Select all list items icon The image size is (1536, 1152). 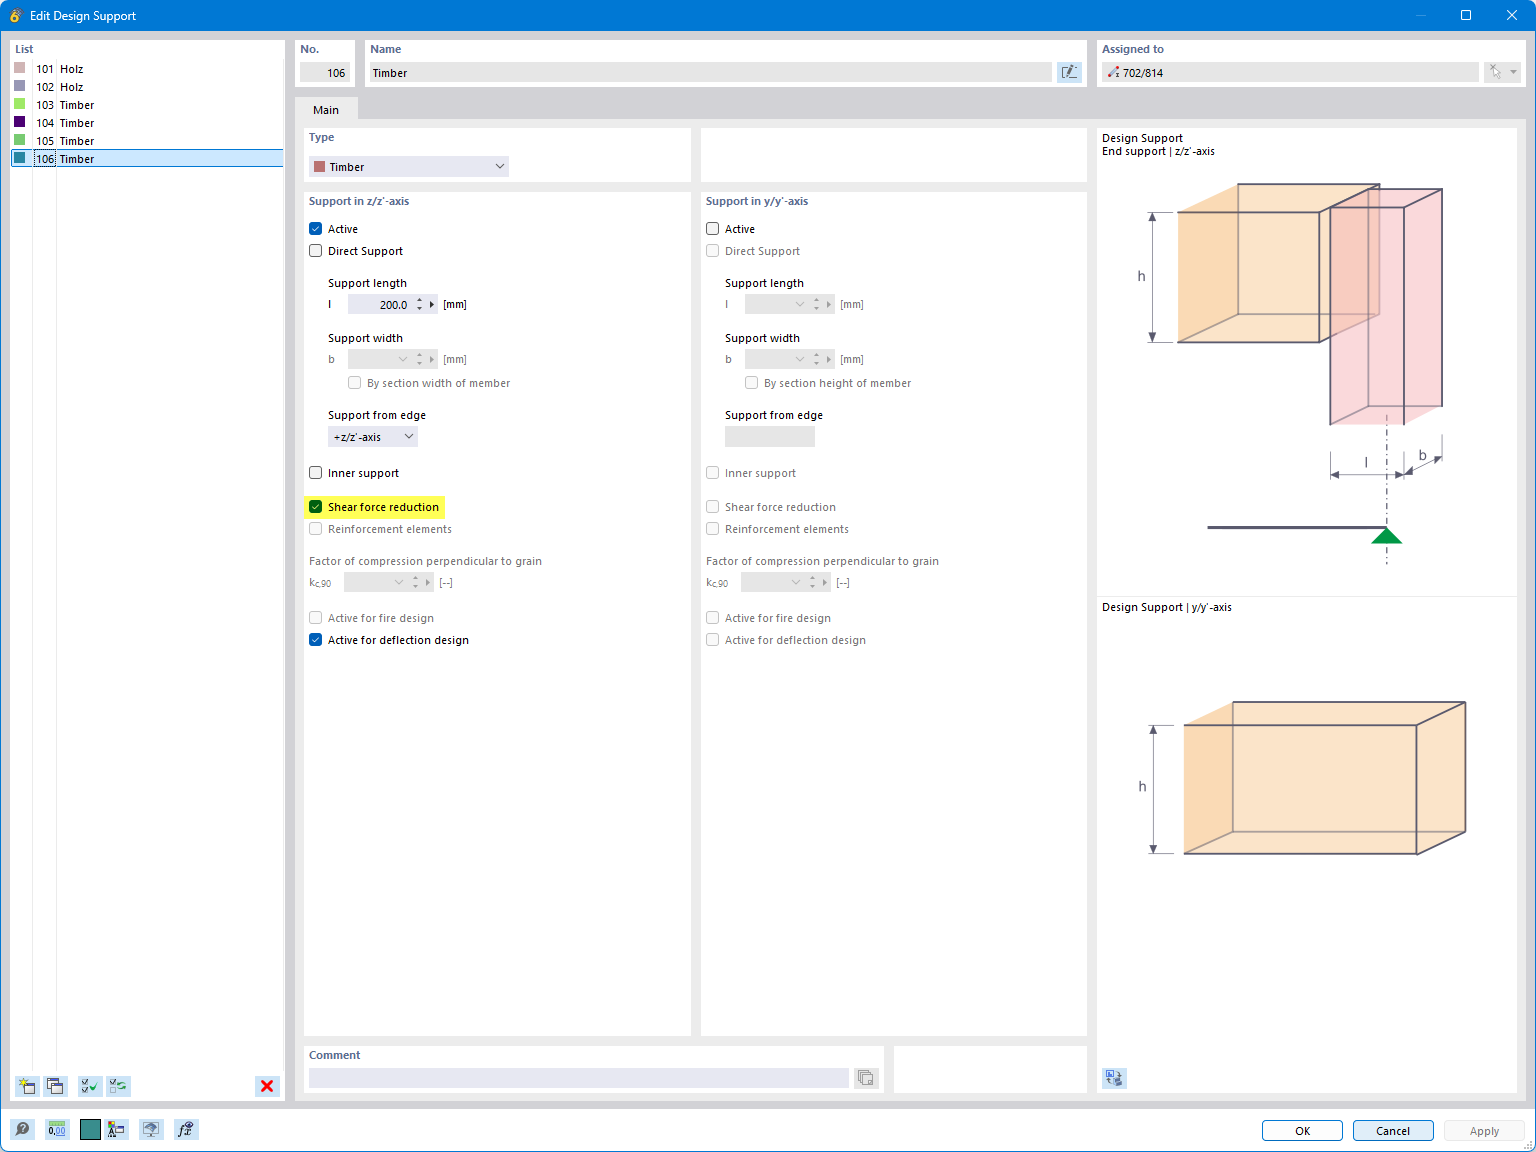(x=90, y=1086)
